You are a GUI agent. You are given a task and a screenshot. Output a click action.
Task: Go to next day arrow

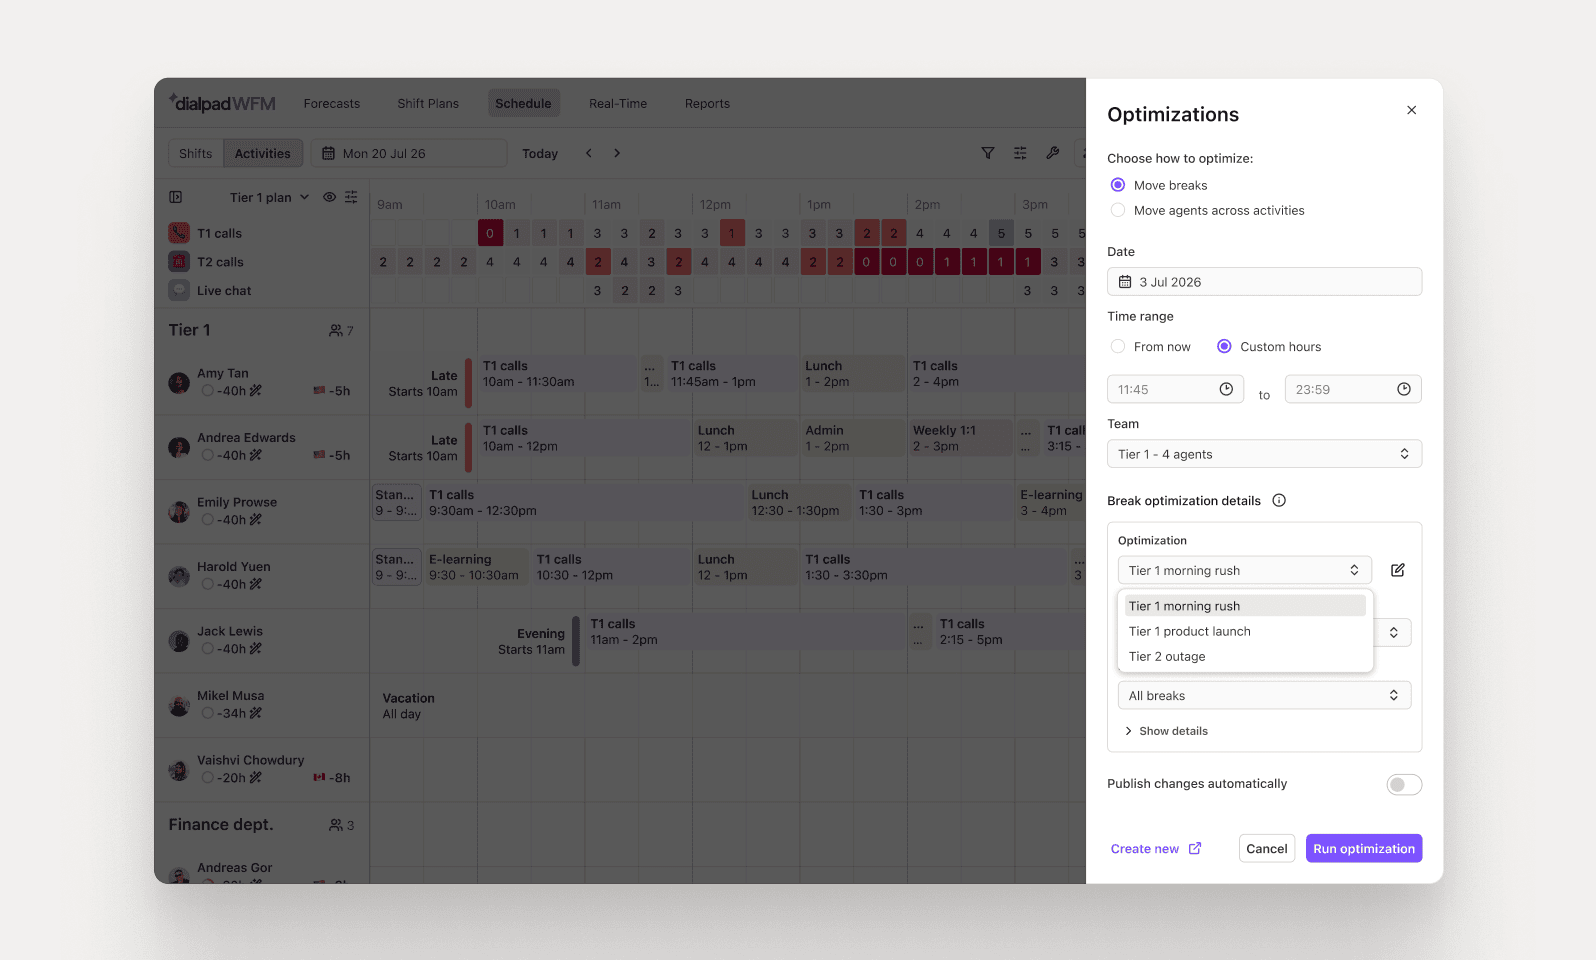click(x=617, y=153)
